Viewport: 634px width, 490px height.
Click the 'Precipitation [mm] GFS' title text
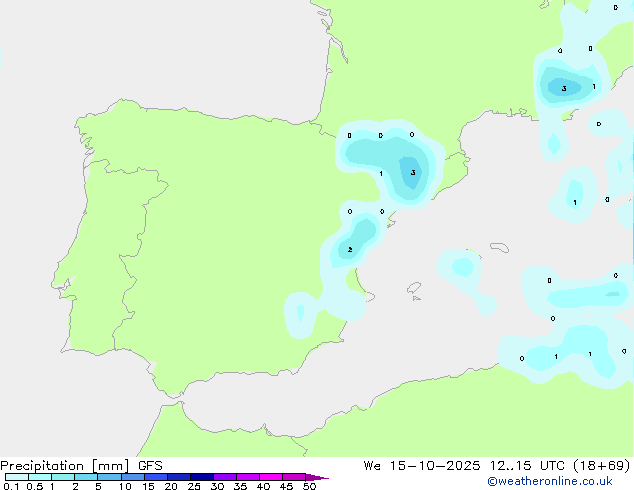click(x=81, y=466)
